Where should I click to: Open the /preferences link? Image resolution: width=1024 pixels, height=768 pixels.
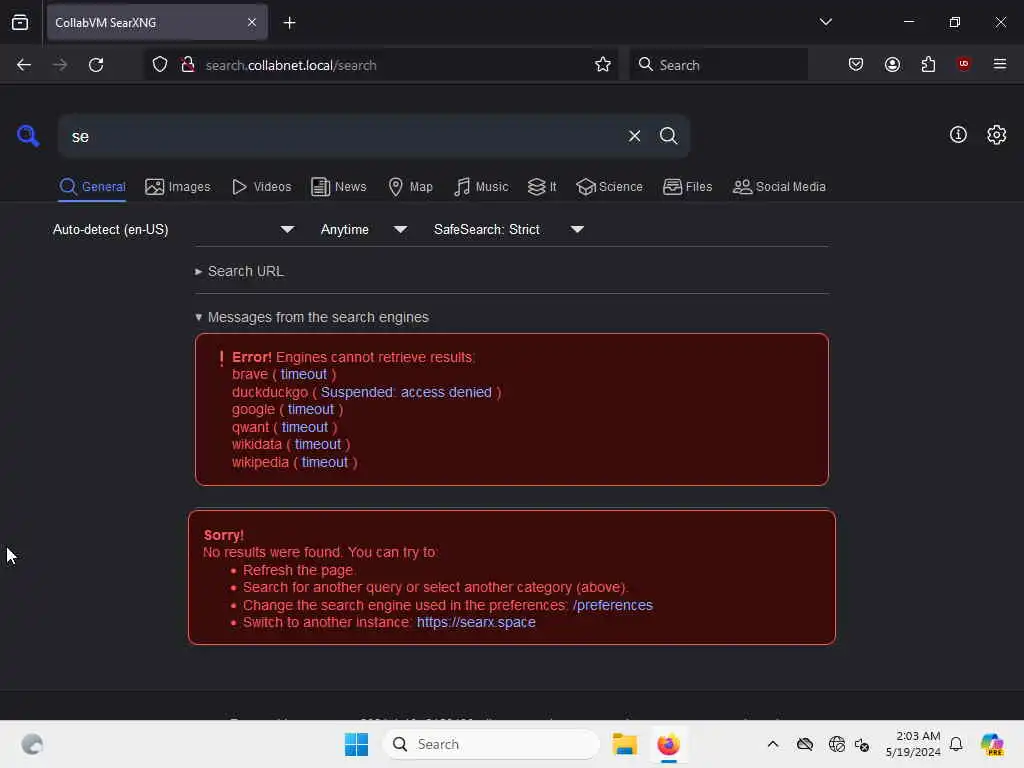click(x=613, y=605)
